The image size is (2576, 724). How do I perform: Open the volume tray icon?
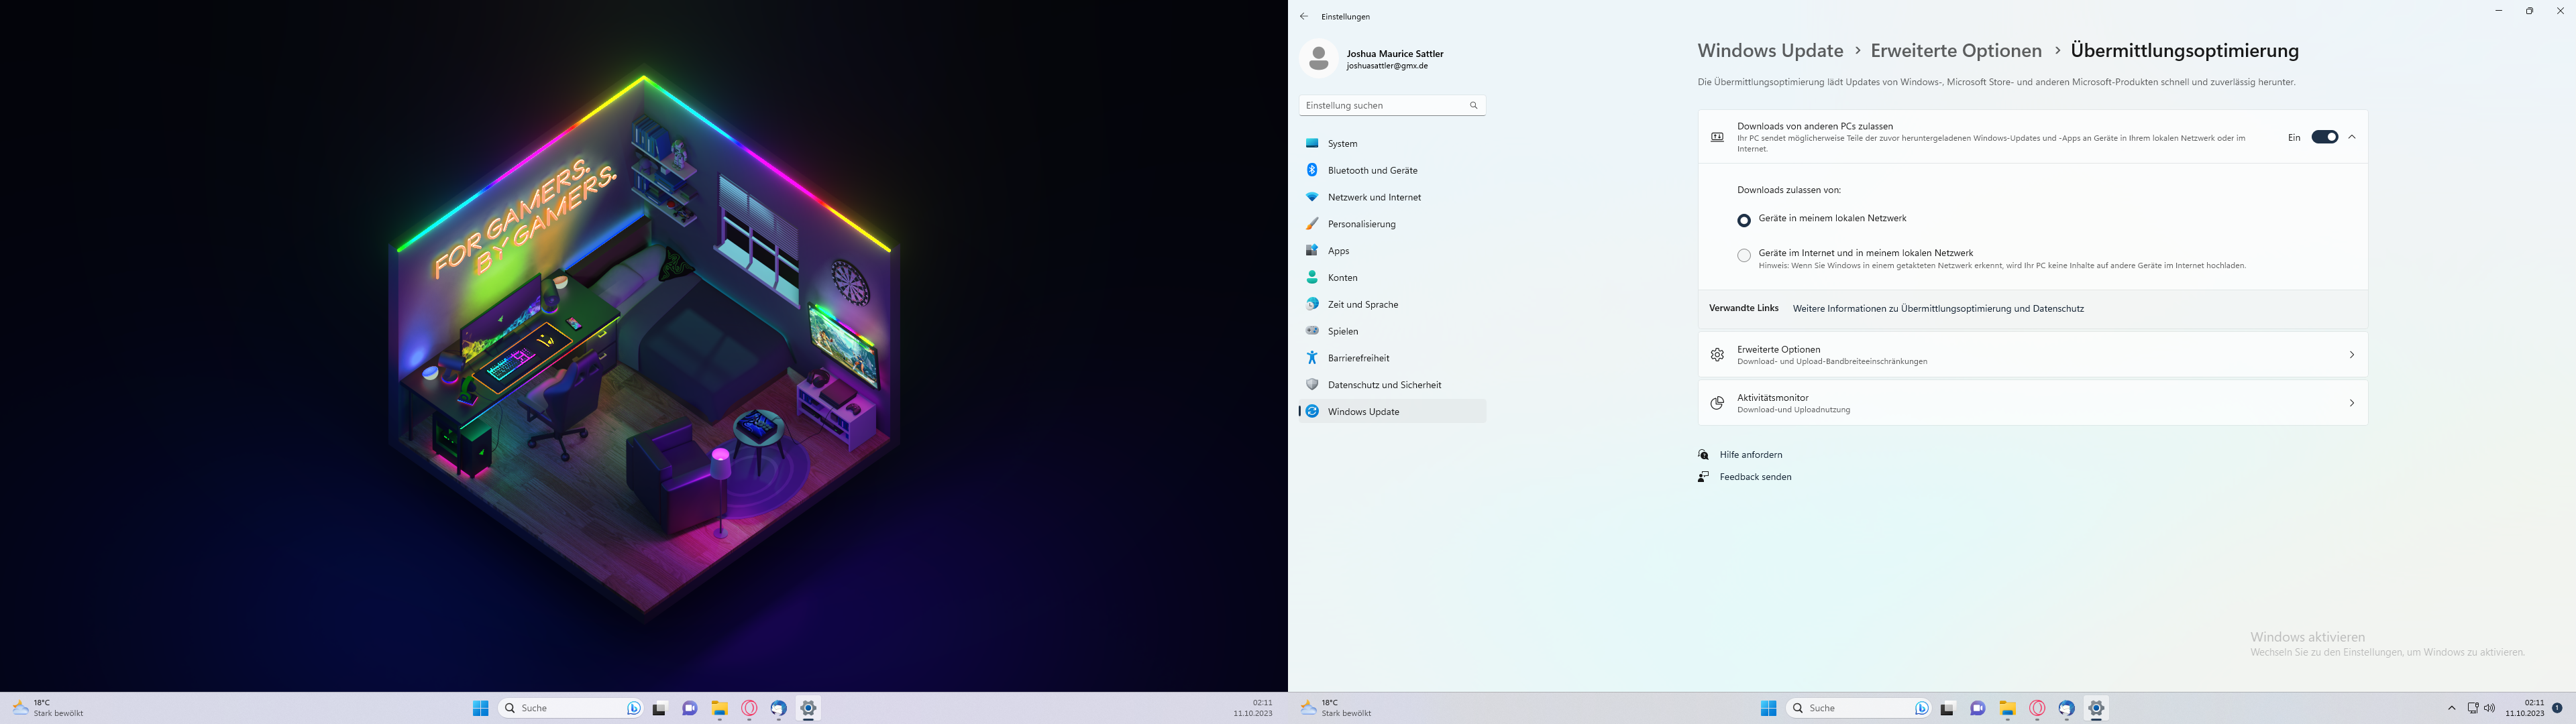pyautogui.click(x=2489, y=708)
